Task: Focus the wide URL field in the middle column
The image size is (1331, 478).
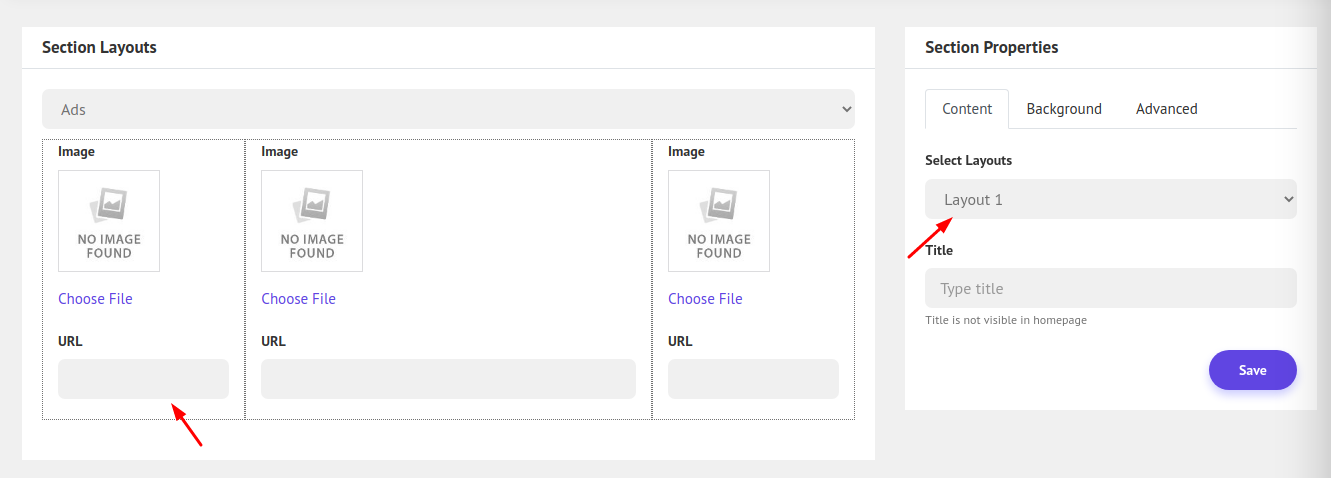Action: pyautogui.click(x=448, y=379)
